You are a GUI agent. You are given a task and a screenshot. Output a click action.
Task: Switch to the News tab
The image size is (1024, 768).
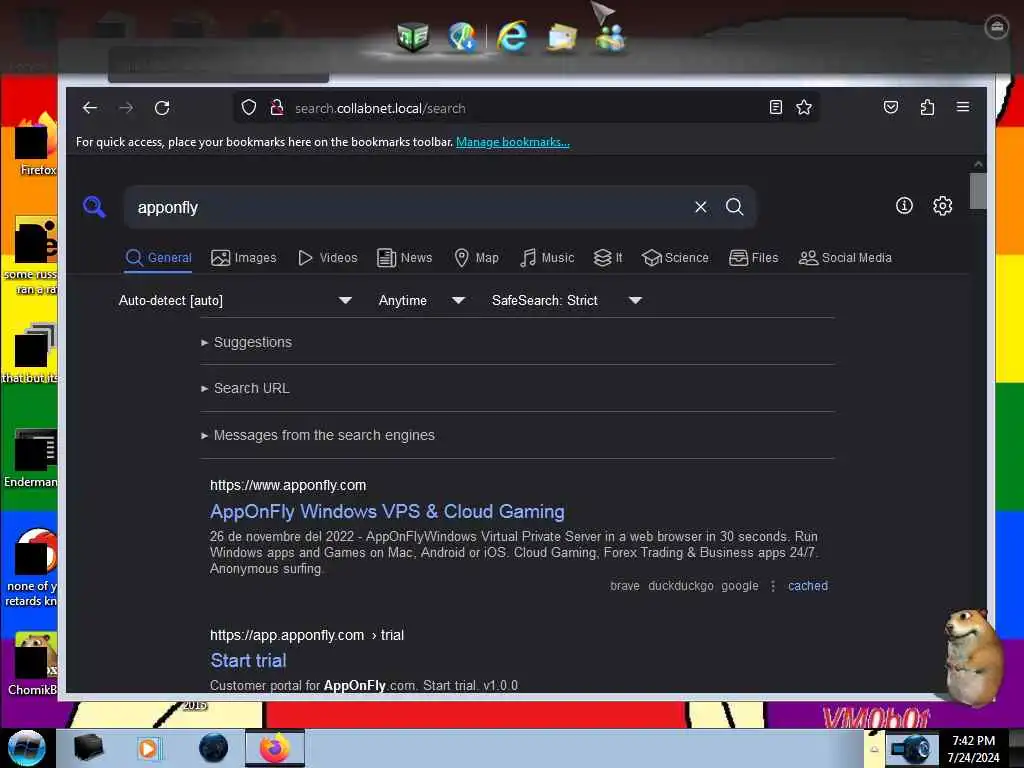pyautogui.click(x=404, y=258)
